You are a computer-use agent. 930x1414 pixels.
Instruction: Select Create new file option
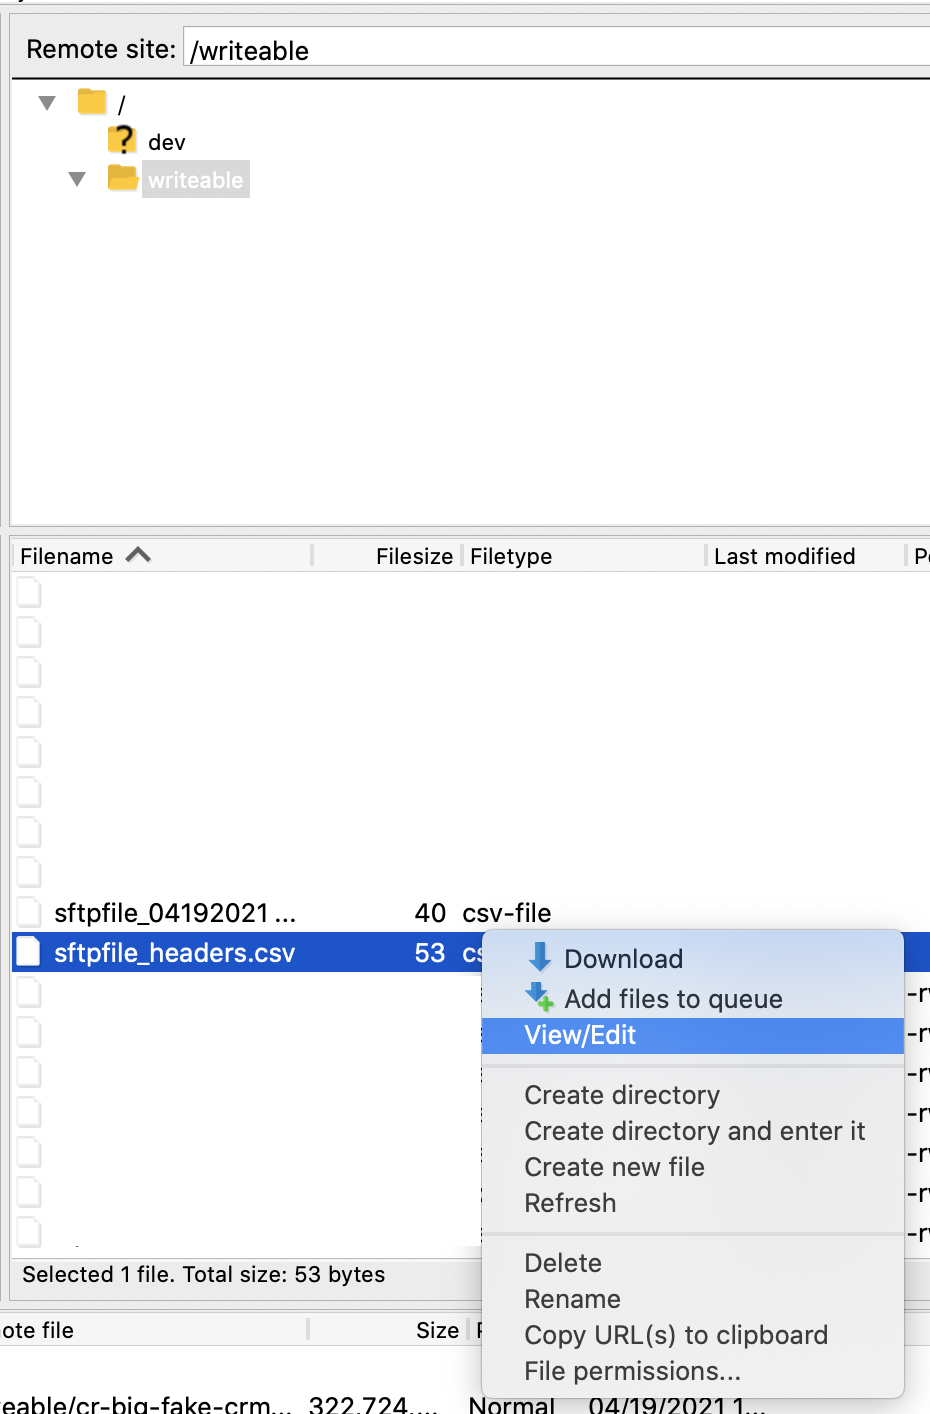point(614,1167)
